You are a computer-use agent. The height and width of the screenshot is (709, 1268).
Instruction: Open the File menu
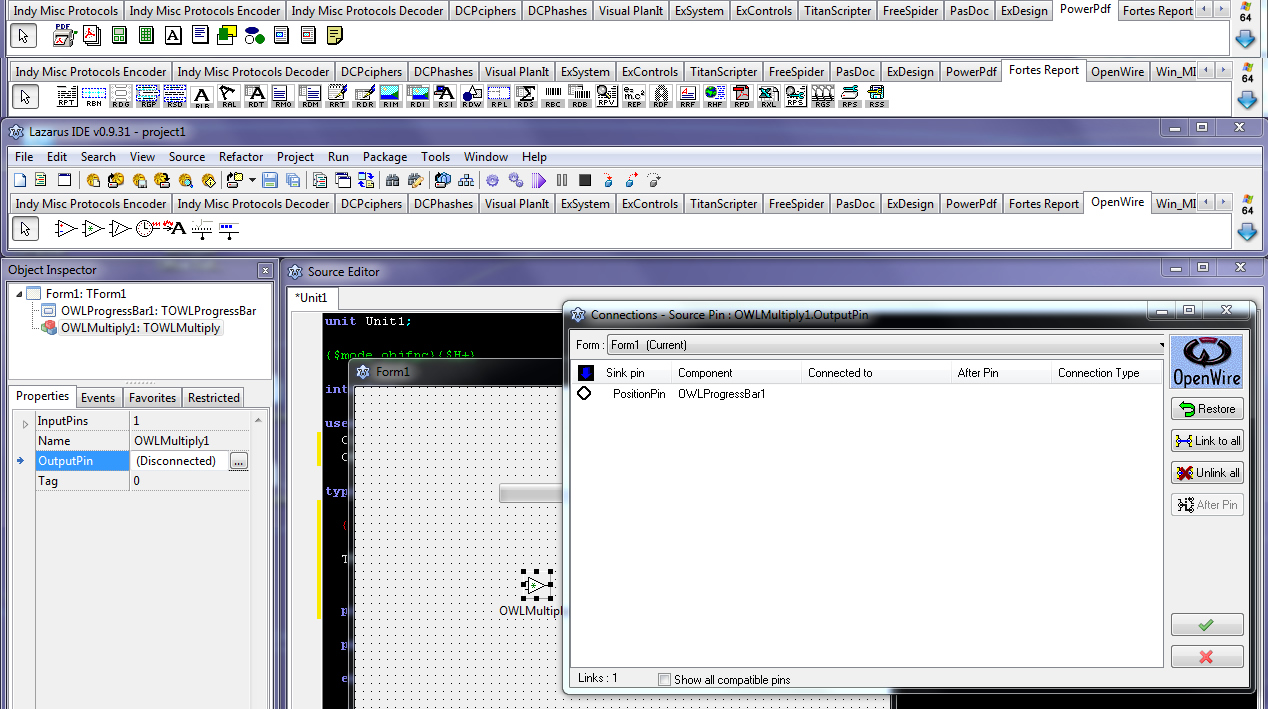[x=24, y=157]
